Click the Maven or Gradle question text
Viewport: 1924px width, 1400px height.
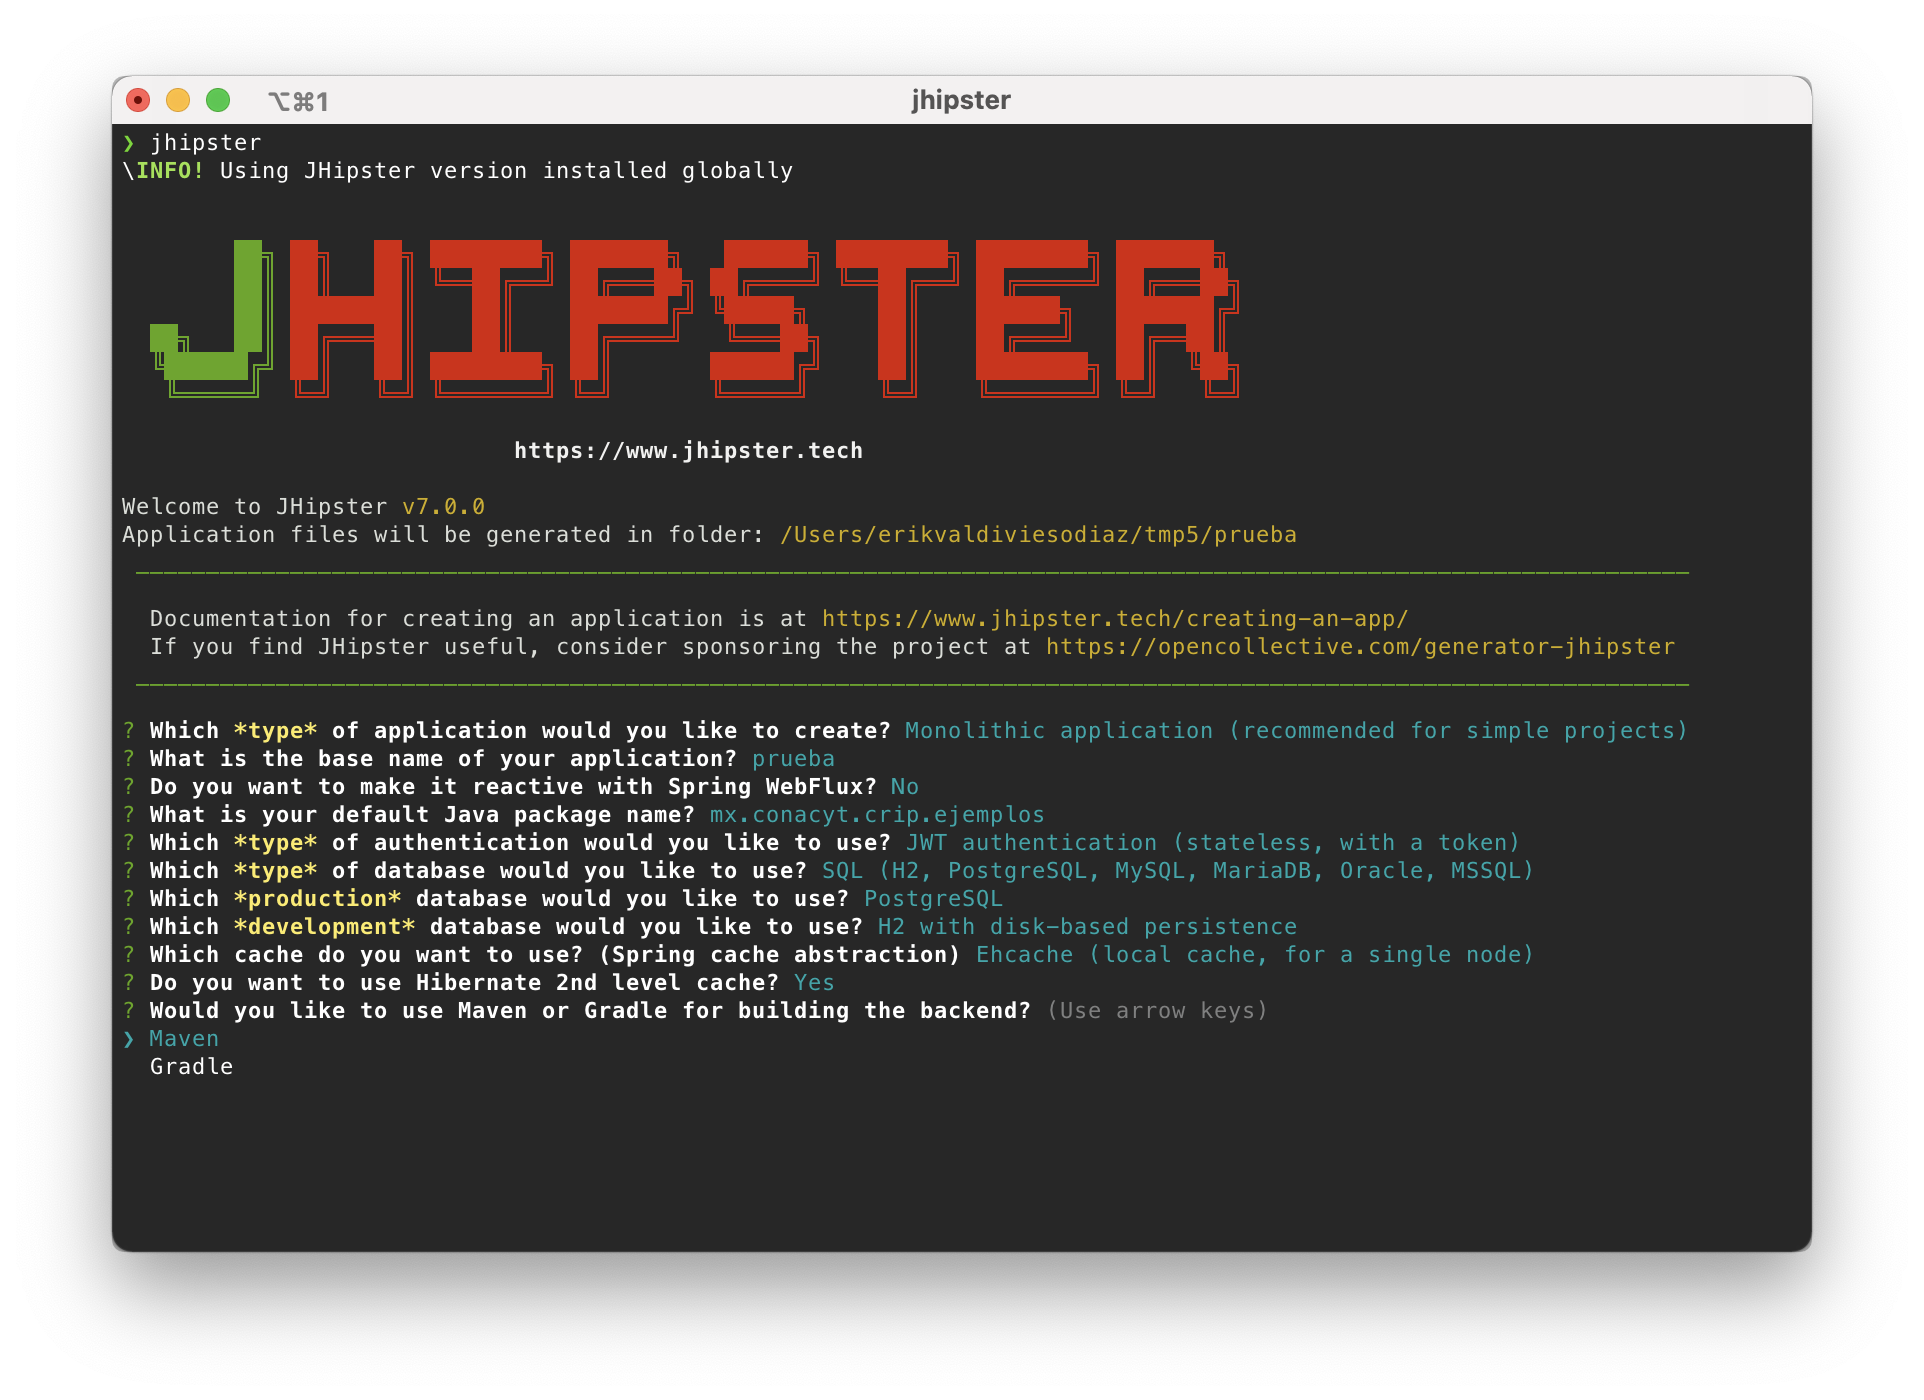tap(590, 1011)
